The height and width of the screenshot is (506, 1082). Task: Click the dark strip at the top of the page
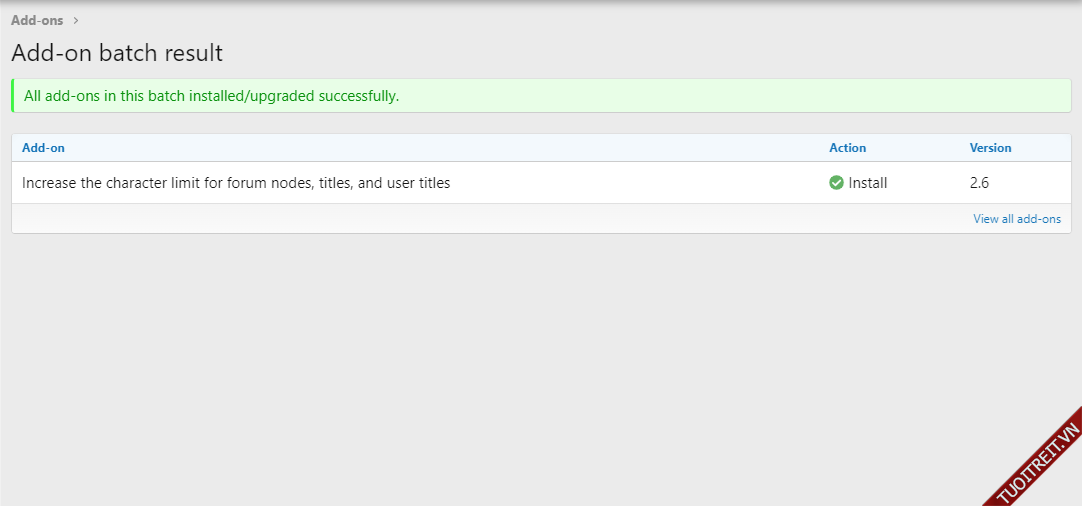[x=540, y=2]
